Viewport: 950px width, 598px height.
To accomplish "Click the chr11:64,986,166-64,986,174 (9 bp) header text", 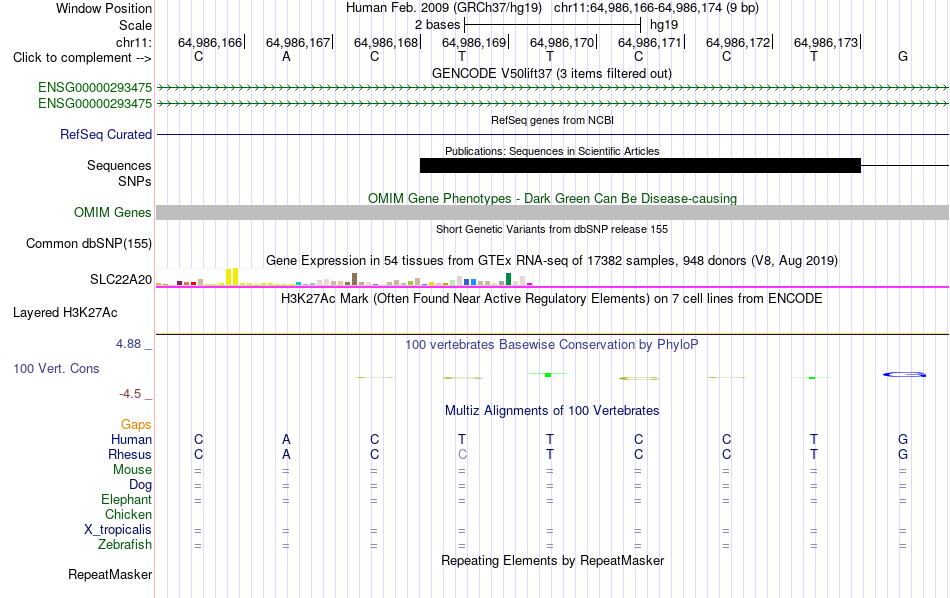I will 656,8.
